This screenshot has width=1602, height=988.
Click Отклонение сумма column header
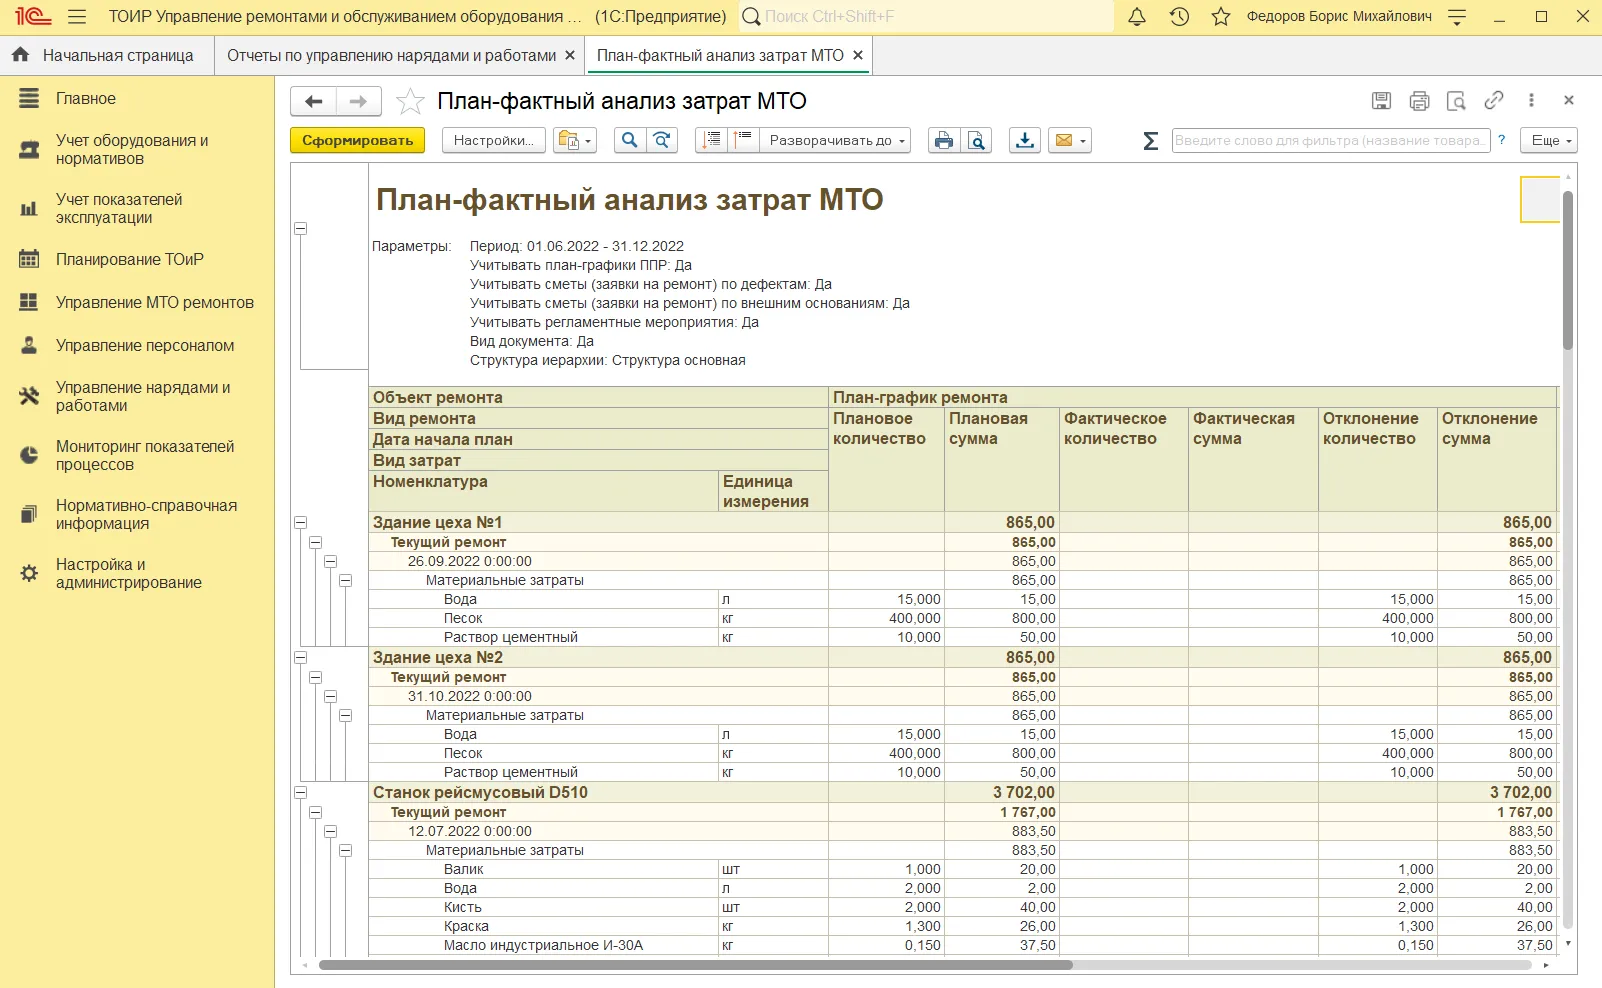(x=1497, y=460)
